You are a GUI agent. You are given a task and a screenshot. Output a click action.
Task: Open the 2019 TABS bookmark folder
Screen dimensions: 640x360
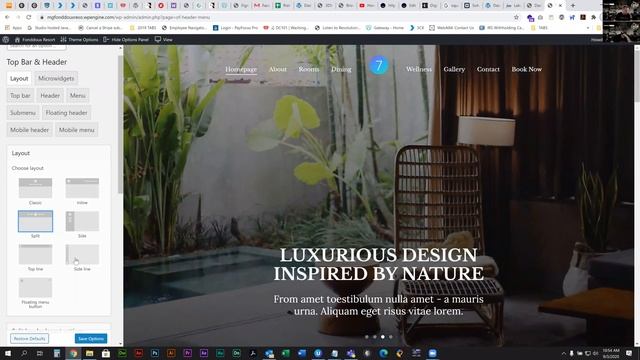click(143, 28)
